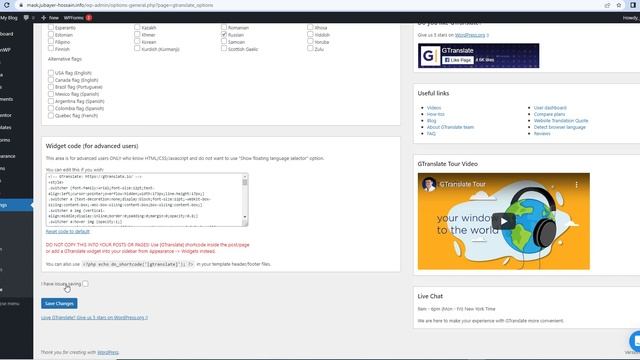
Task: Click 'Reset code to default' link
Action: pyautogui.click(x=67, y=231)
